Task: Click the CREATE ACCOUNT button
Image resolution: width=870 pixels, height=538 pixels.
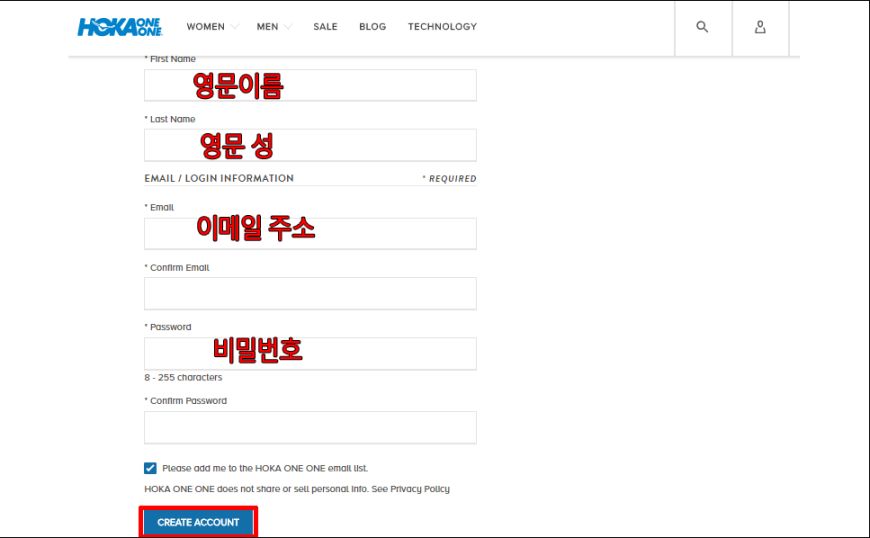Action: pyautogui.click(x=198, y=522)
